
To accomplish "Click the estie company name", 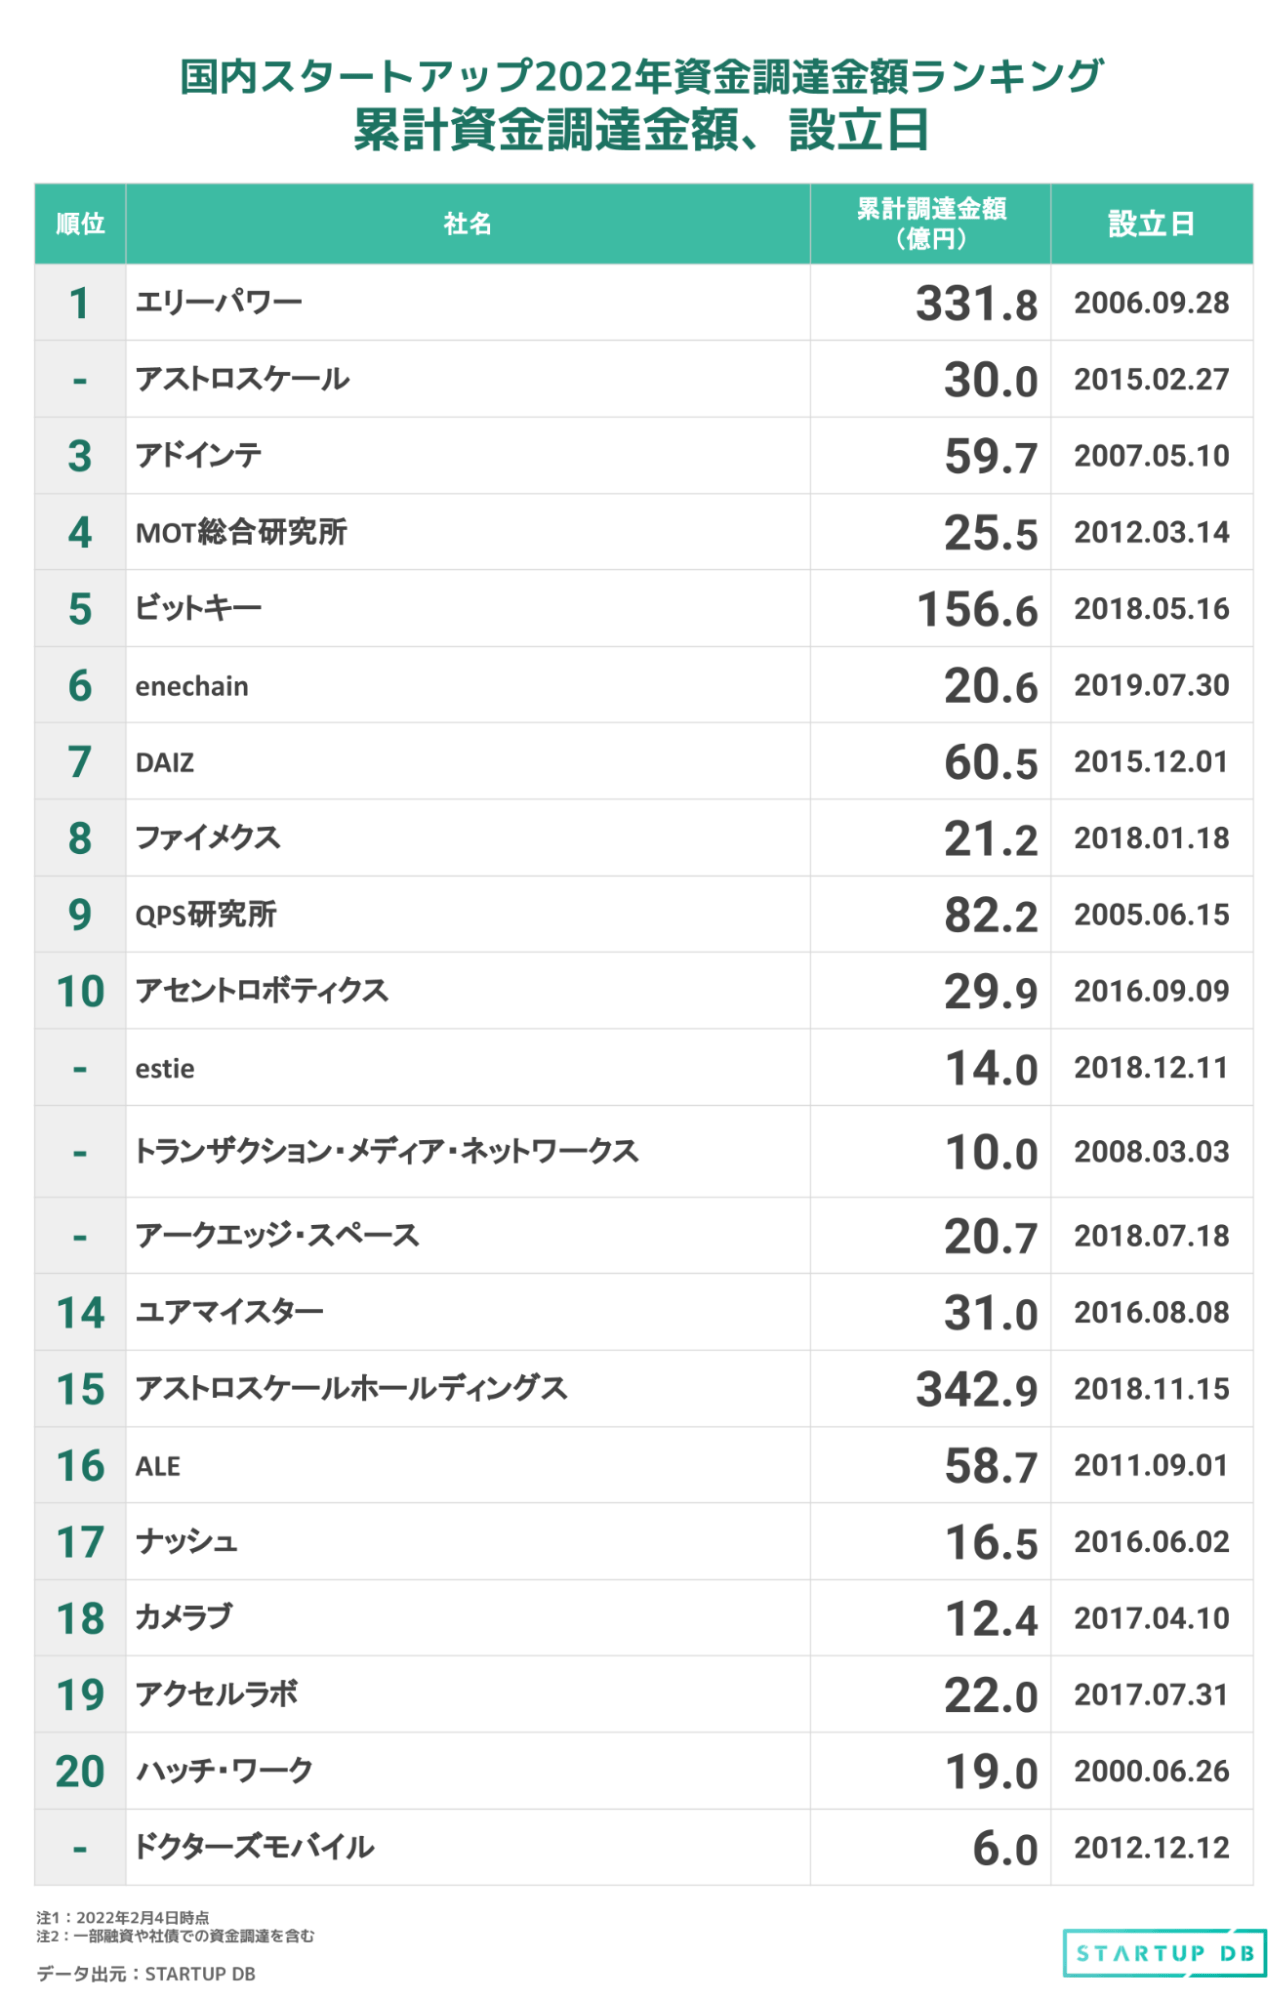I will coord(165,1068).
